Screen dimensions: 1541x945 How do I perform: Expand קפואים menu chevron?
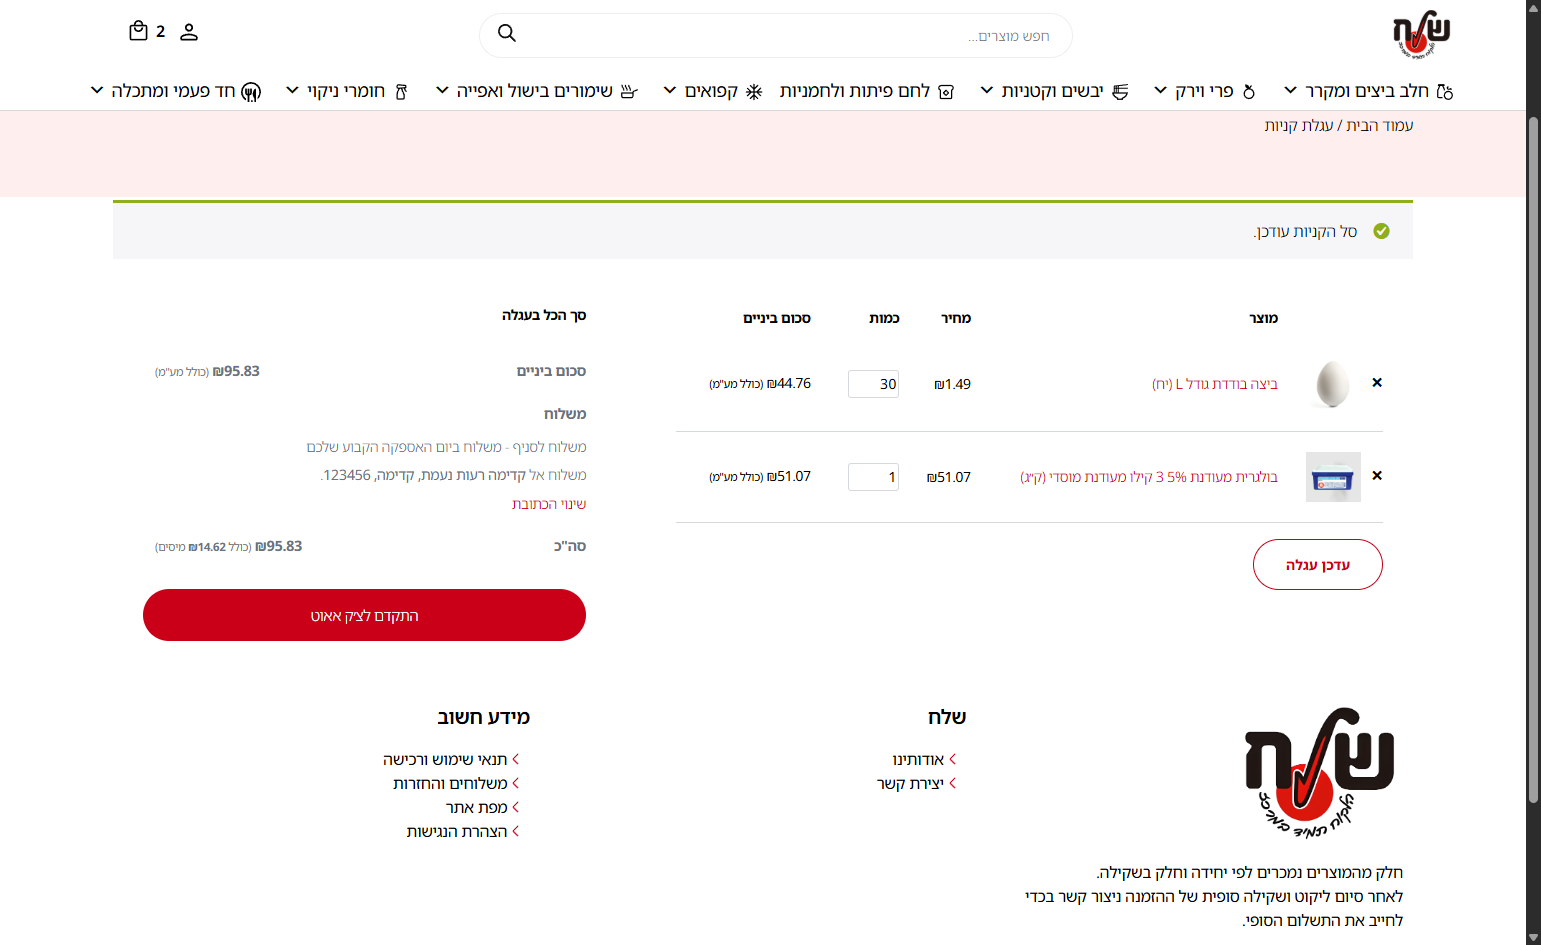[670, 90]
